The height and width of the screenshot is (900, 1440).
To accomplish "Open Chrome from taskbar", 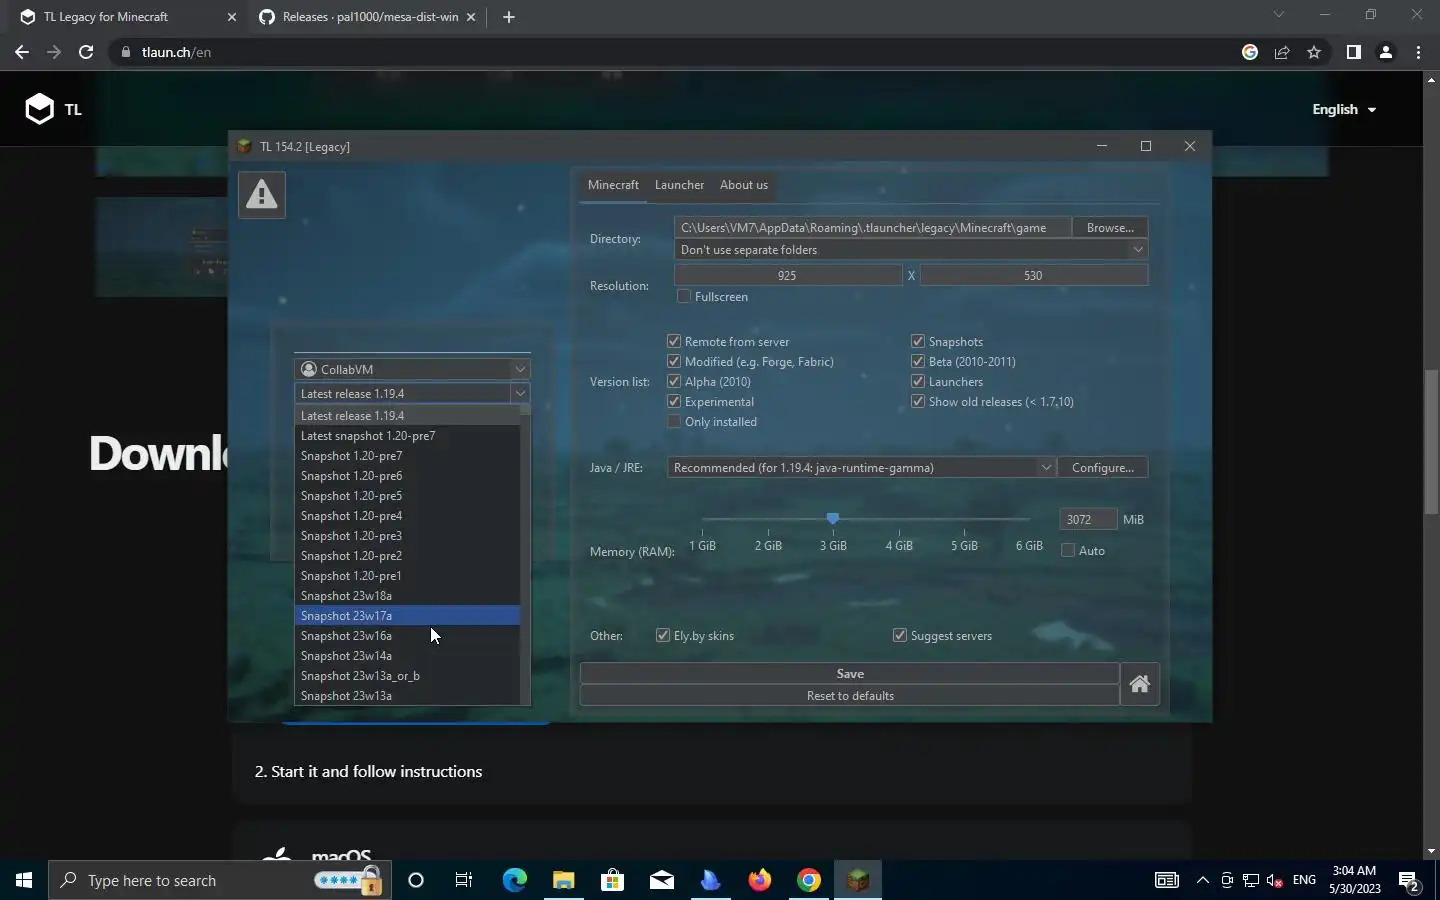I will 809,880.
